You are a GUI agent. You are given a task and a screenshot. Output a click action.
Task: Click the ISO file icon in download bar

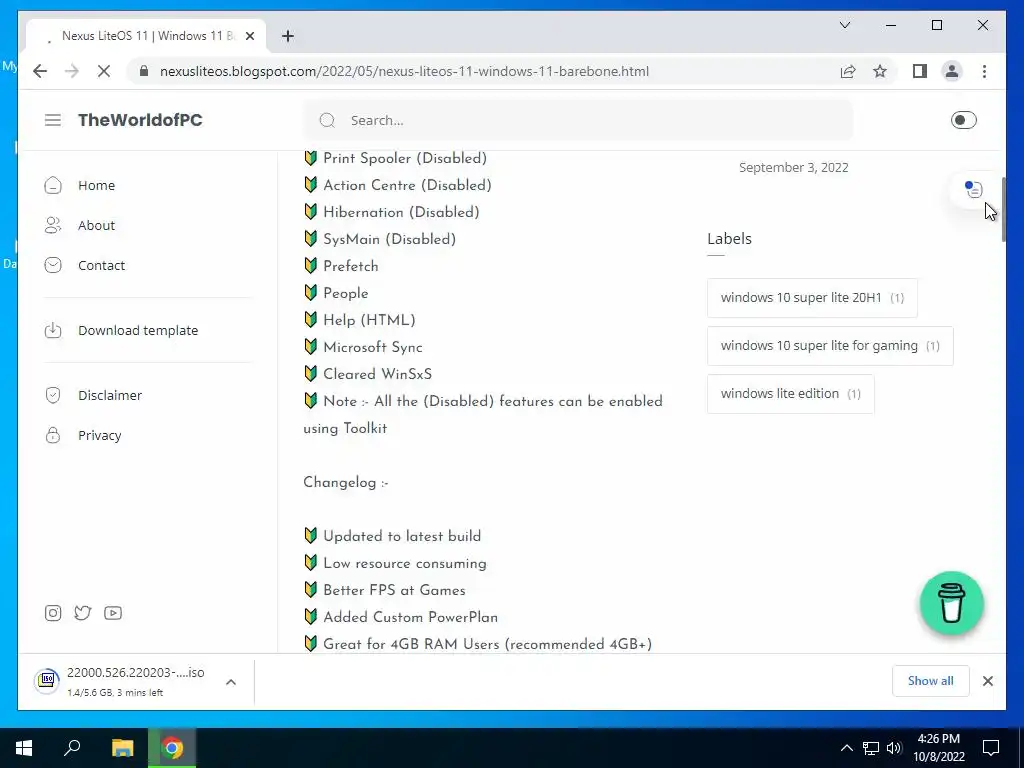tap(47, 681)
